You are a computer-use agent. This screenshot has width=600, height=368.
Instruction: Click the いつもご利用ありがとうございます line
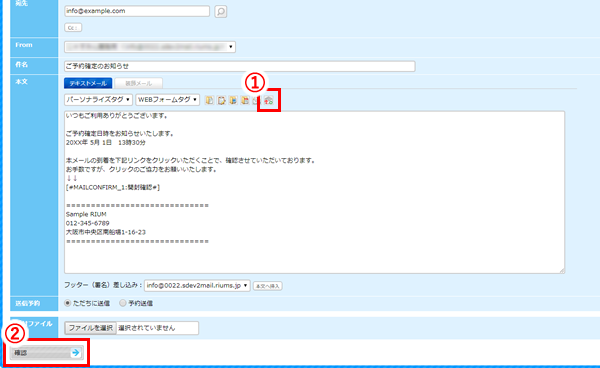point(116,116)
